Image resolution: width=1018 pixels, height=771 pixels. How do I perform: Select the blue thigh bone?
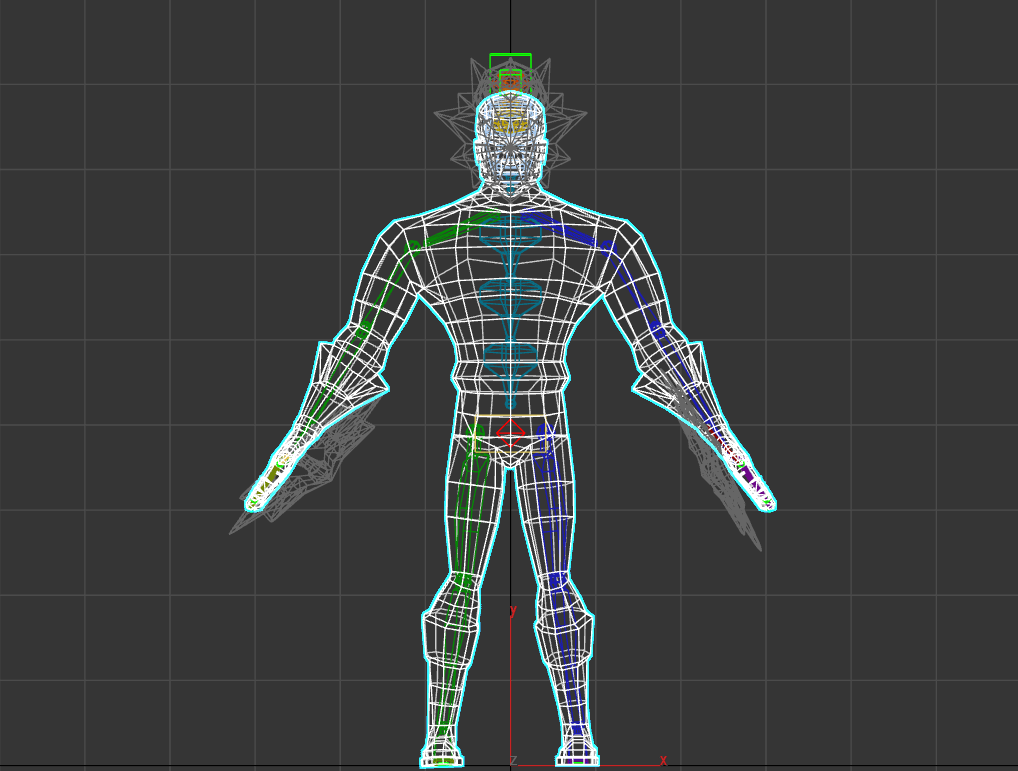(x=553, y=500)
